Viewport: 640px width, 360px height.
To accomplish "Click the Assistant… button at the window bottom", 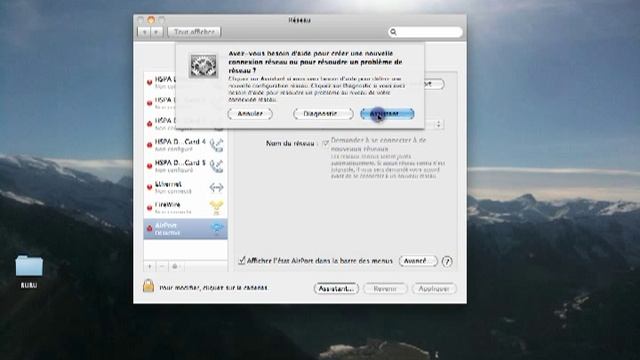I will click(336, 289).
